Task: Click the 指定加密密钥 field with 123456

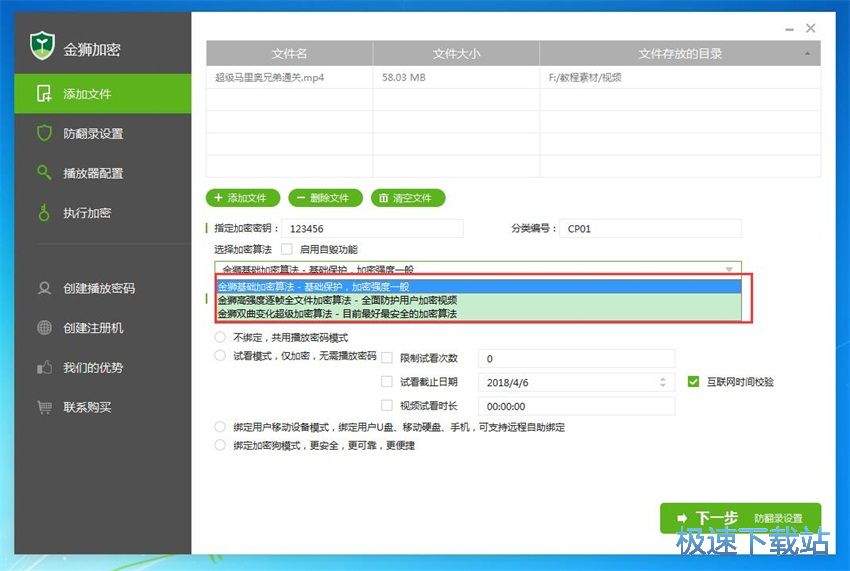Action: tap(372, 228)
